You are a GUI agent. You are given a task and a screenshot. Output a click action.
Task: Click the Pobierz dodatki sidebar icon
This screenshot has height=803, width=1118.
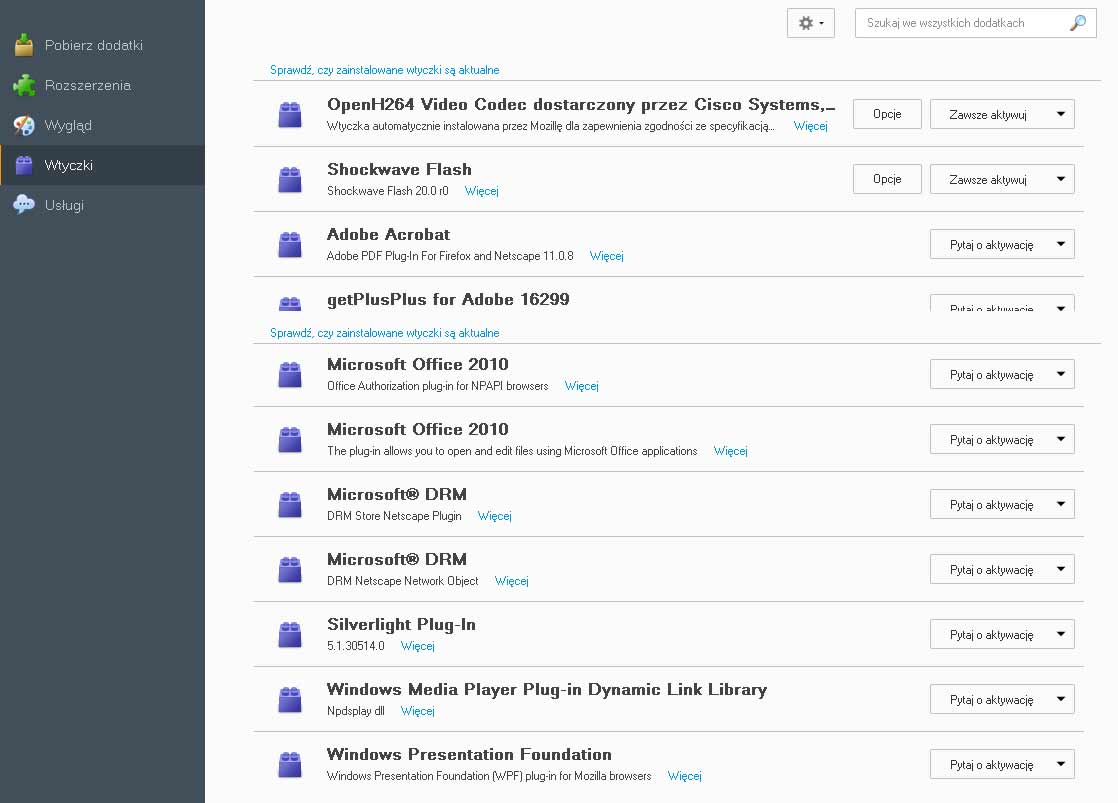[24, 45]
